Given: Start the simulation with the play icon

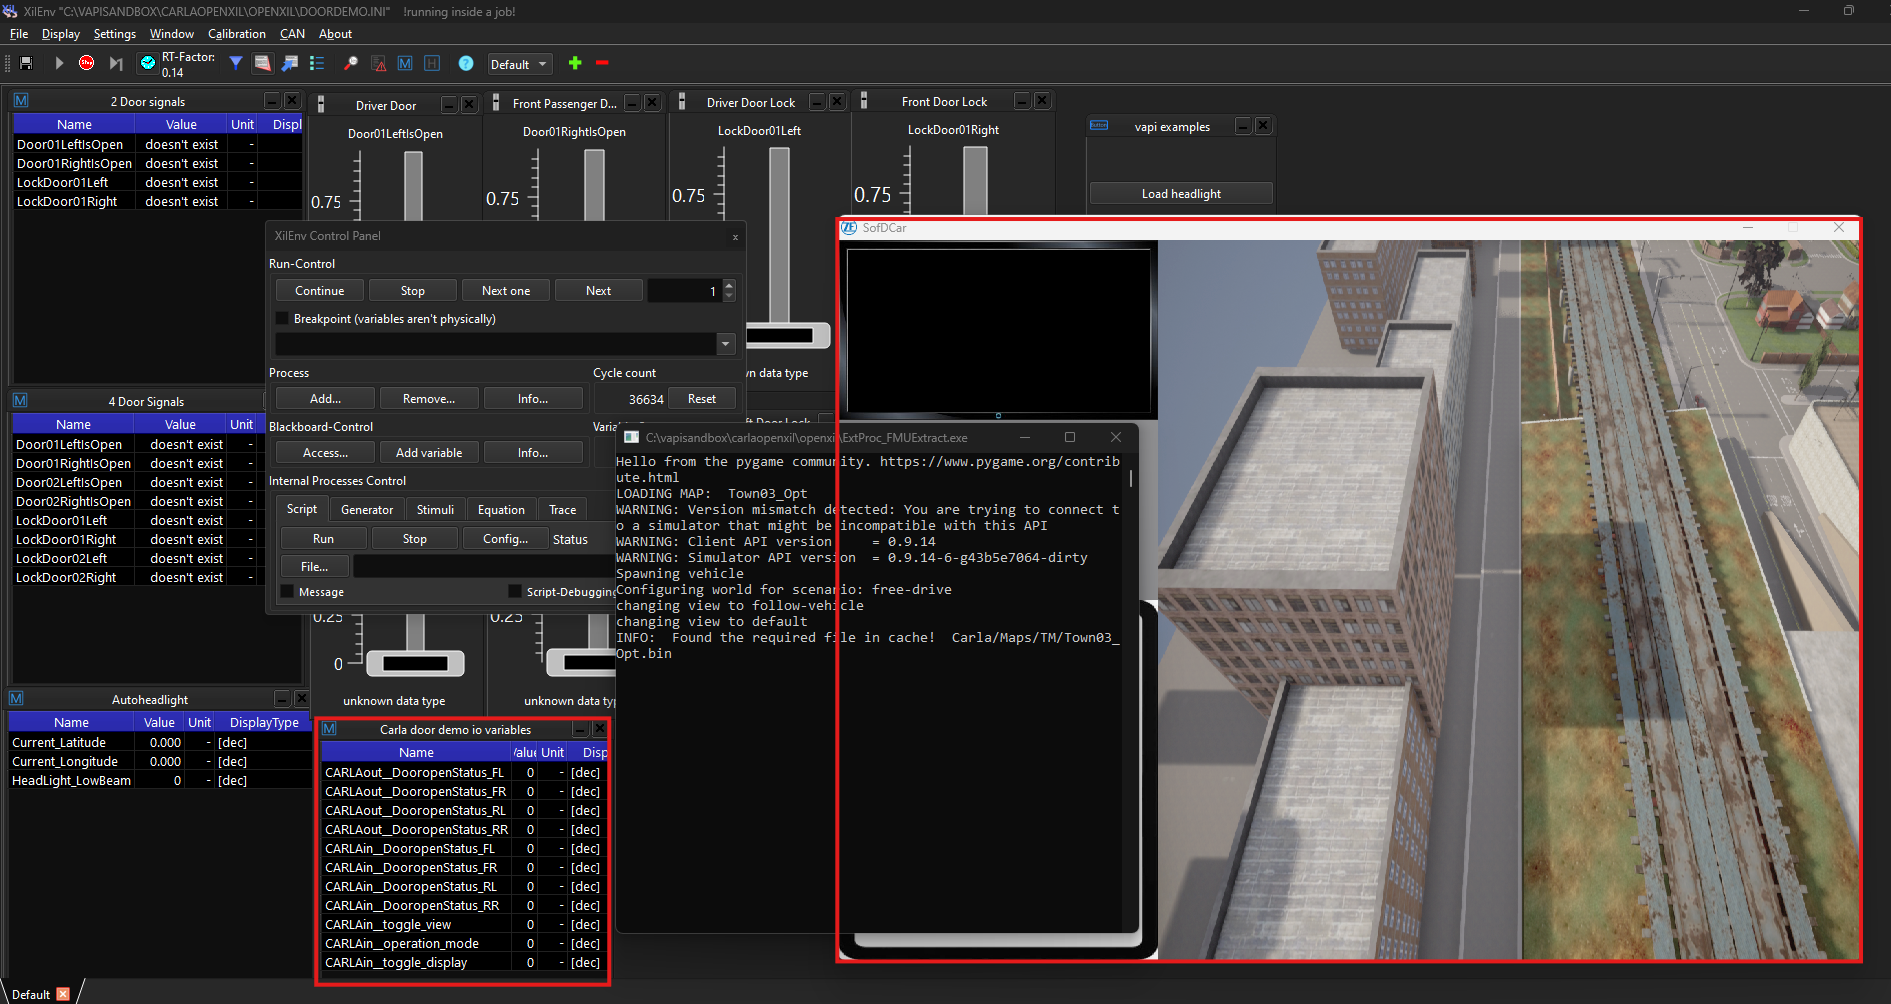Looking at the screenshot, I should (59, 62).
